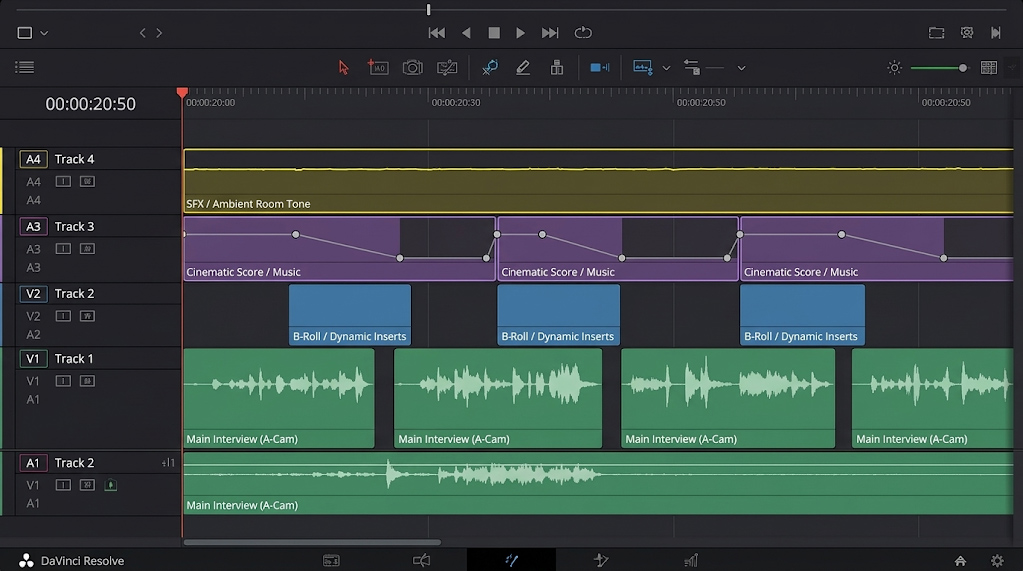Image resolution: width=1023 pixels, height=571 pixels.
Task: Click the V2 track badge
Action: pos(33,294)
